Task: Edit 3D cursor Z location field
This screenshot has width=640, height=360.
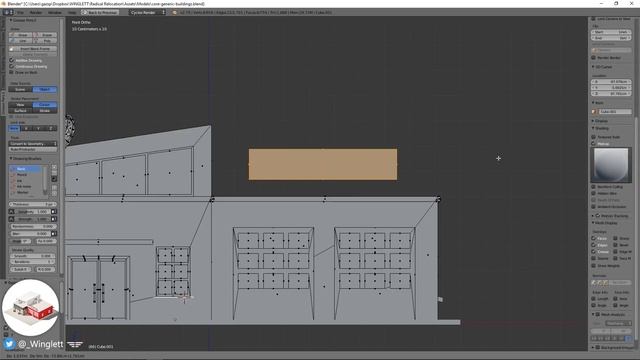Action: (611, 93)
